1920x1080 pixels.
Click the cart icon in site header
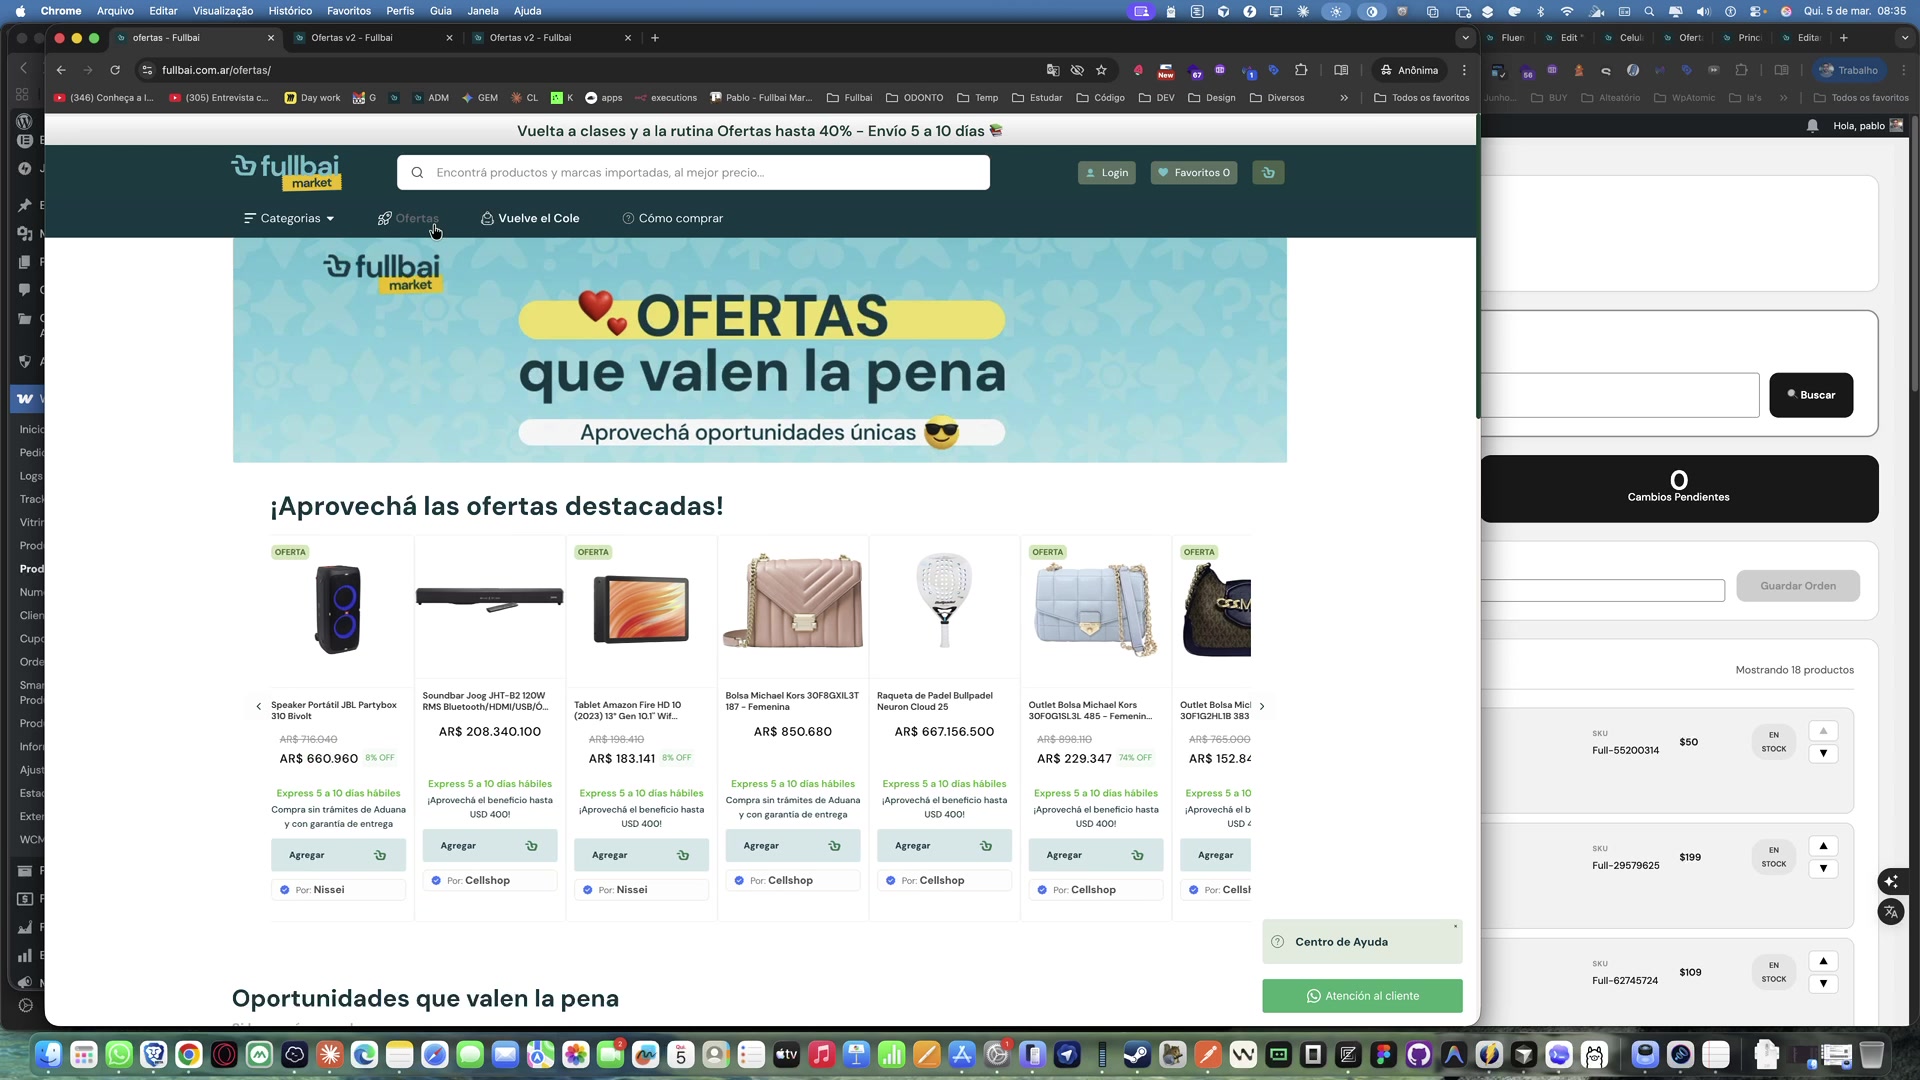[1268, 173]
